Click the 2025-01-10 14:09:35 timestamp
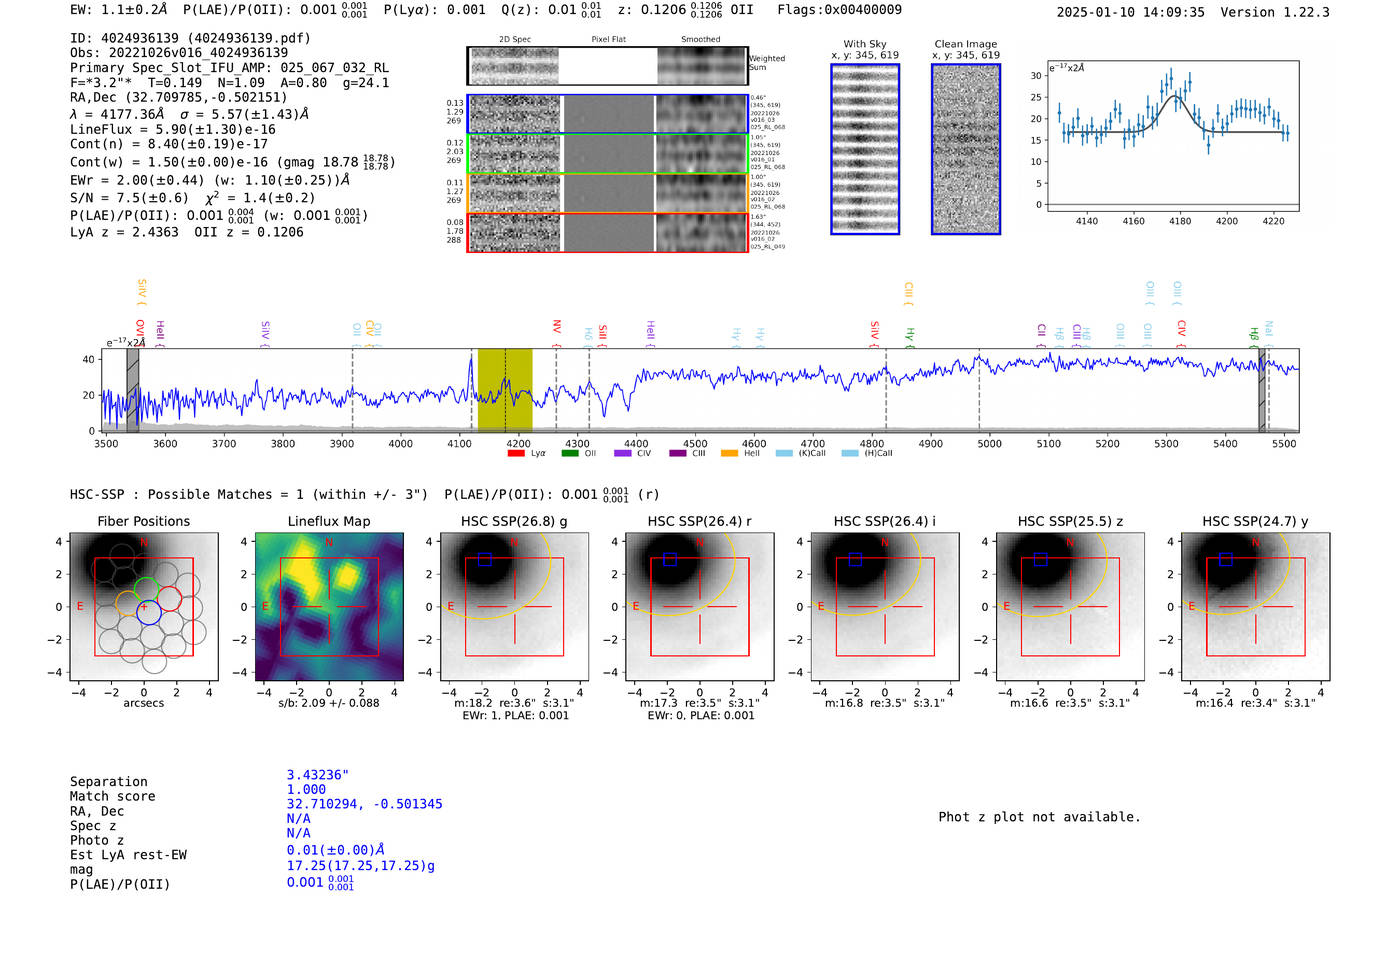Image resolution: width=1400 pixels, height=953 pixels. (1130, 12)
